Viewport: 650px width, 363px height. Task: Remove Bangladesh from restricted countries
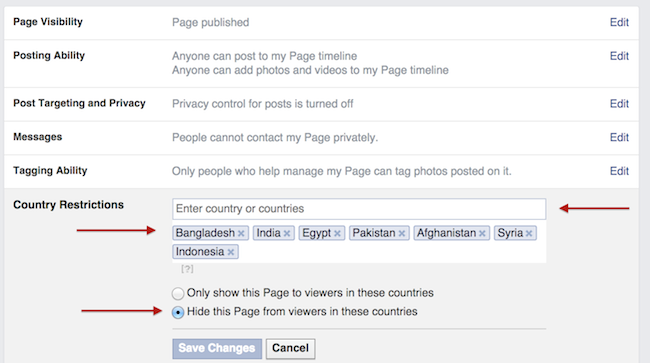(241, 234)
